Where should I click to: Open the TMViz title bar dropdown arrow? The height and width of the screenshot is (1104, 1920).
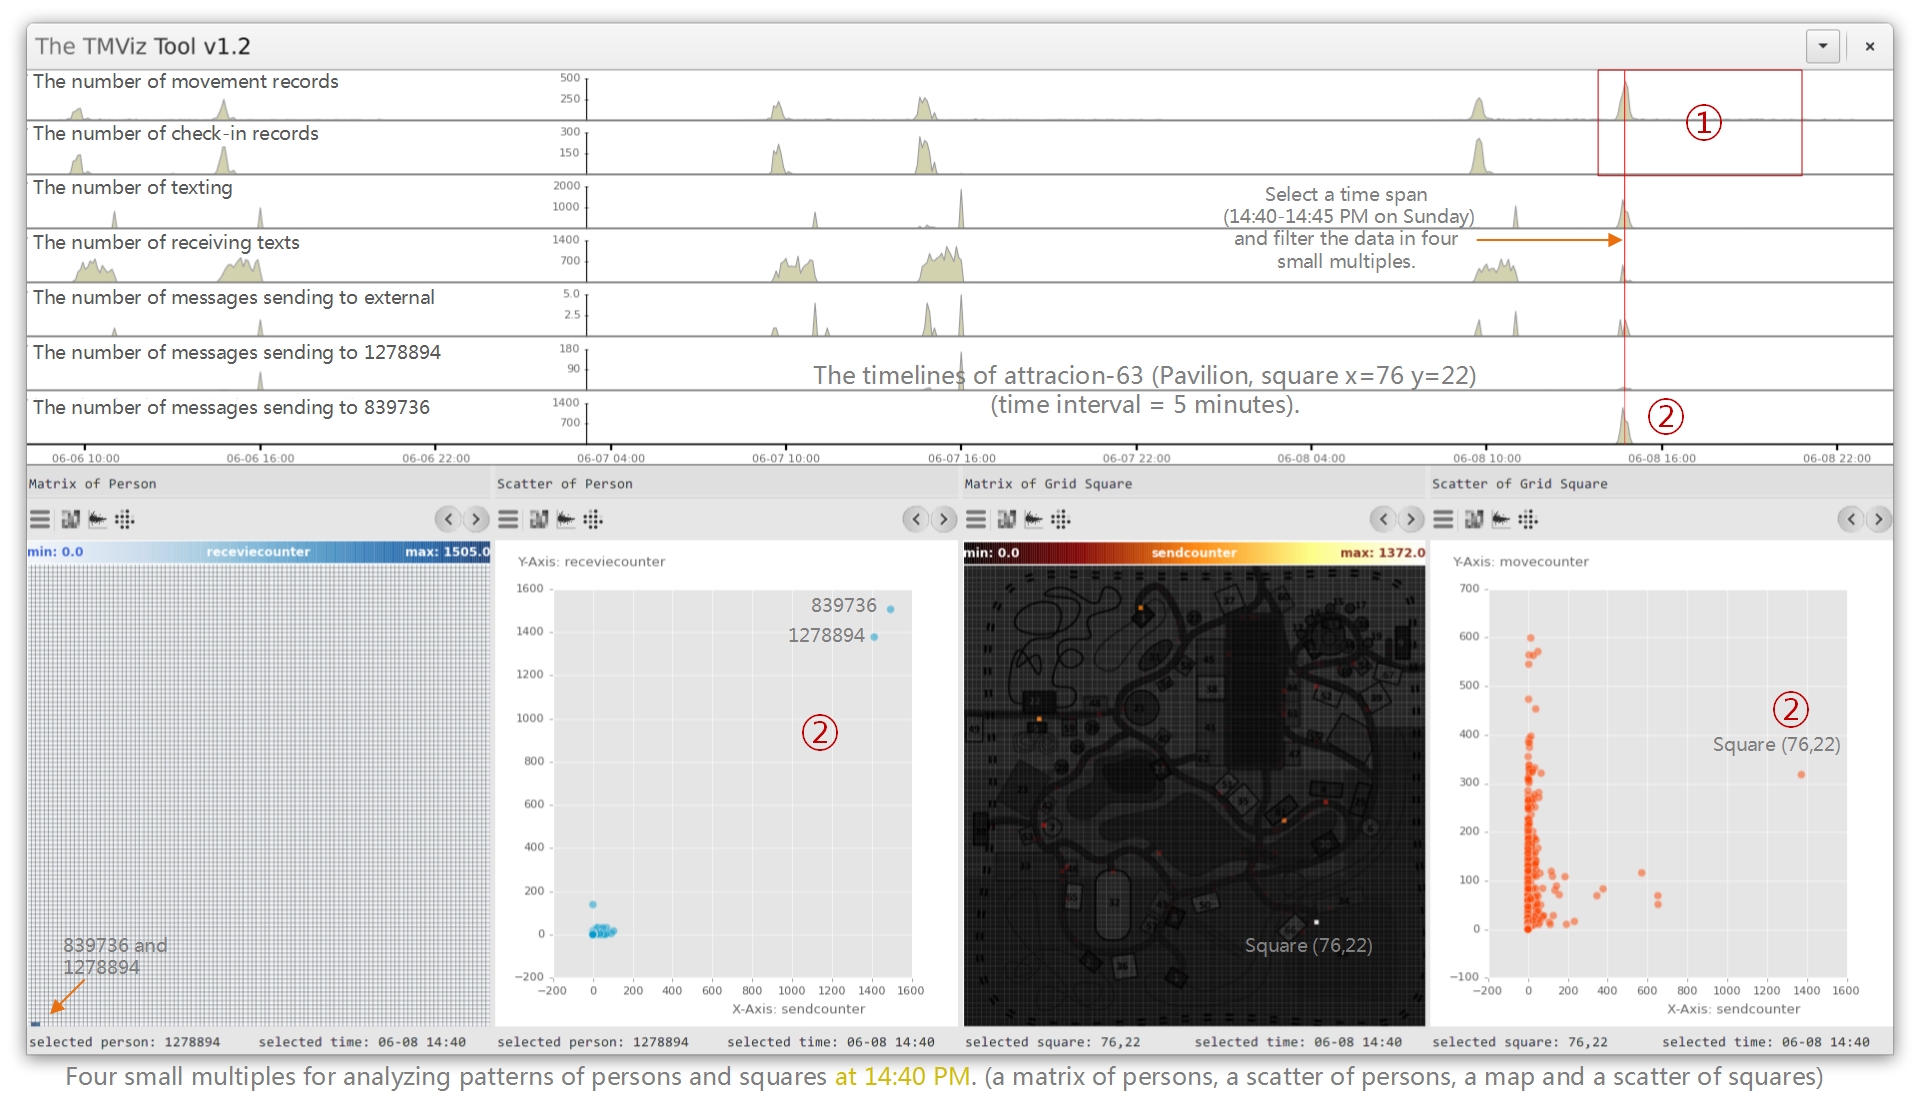(1823, 46)
